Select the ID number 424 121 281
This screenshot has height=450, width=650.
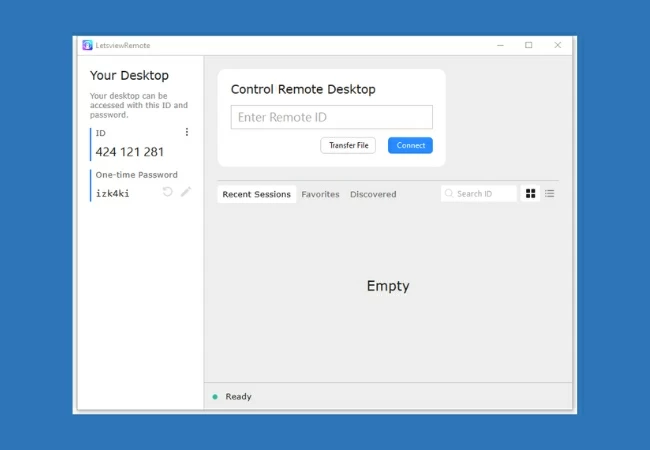(130, 152)
